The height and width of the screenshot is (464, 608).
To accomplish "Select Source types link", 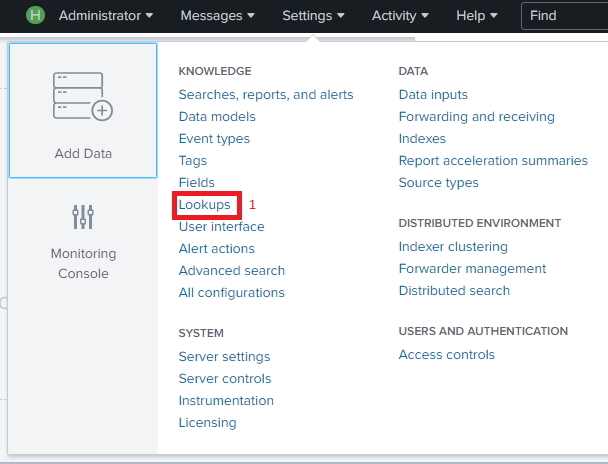I will click(x=438, y=183).
